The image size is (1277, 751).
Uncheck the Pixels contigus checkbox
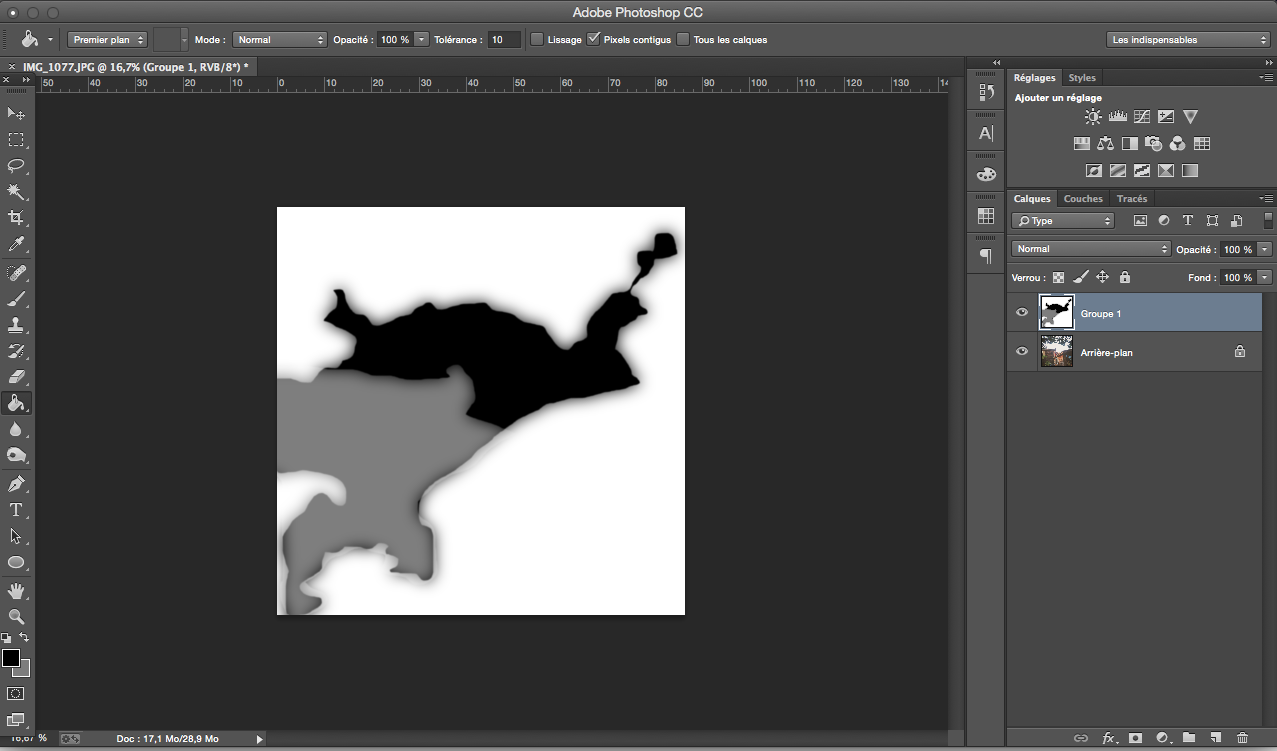pos(594,39)
